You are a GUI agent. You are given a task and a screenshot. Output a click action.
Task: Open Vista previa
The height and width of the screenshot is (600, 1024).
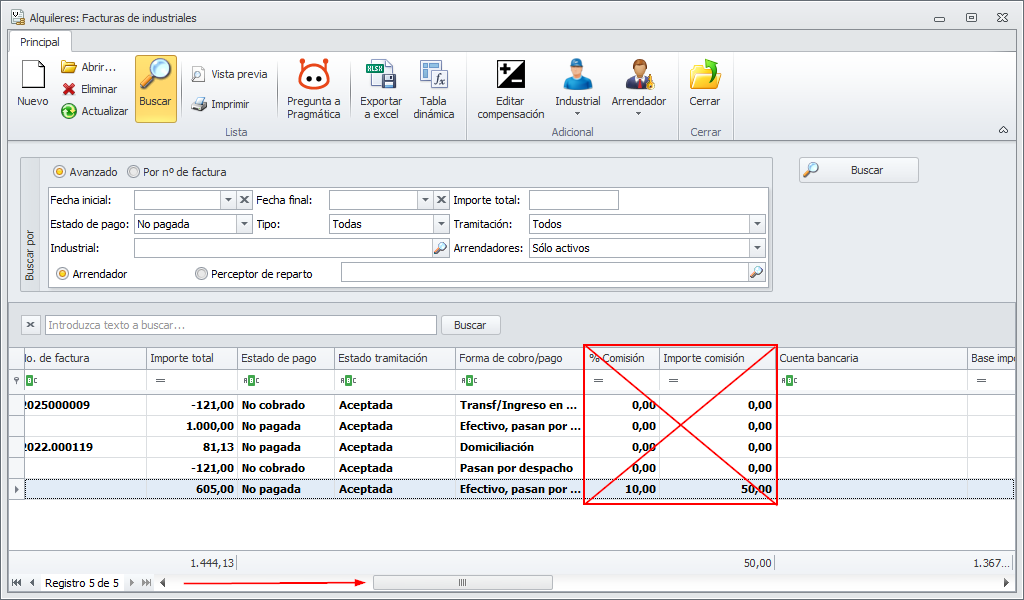(229, 74)
